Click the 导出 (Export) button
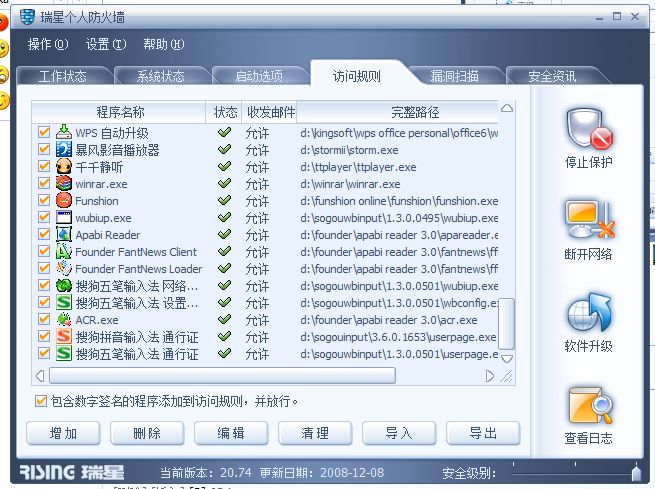Image resolution: width=655 pixels, height=489 pixels. tap(483, 433)
